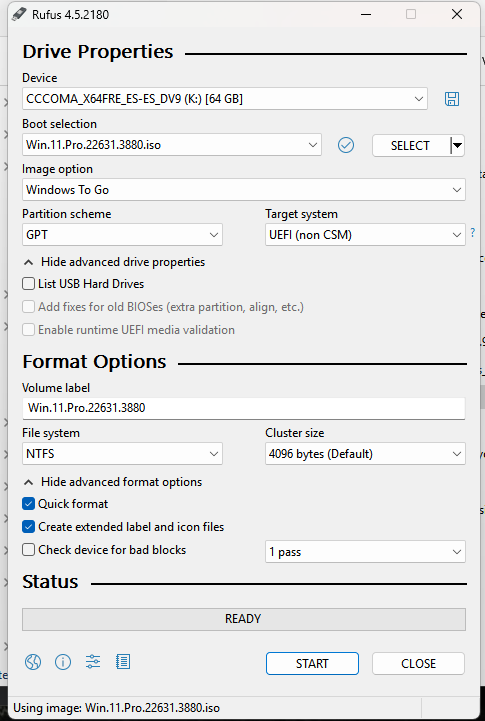Open the Device dropdown list
485x721 pixels.
click(225, 99)
